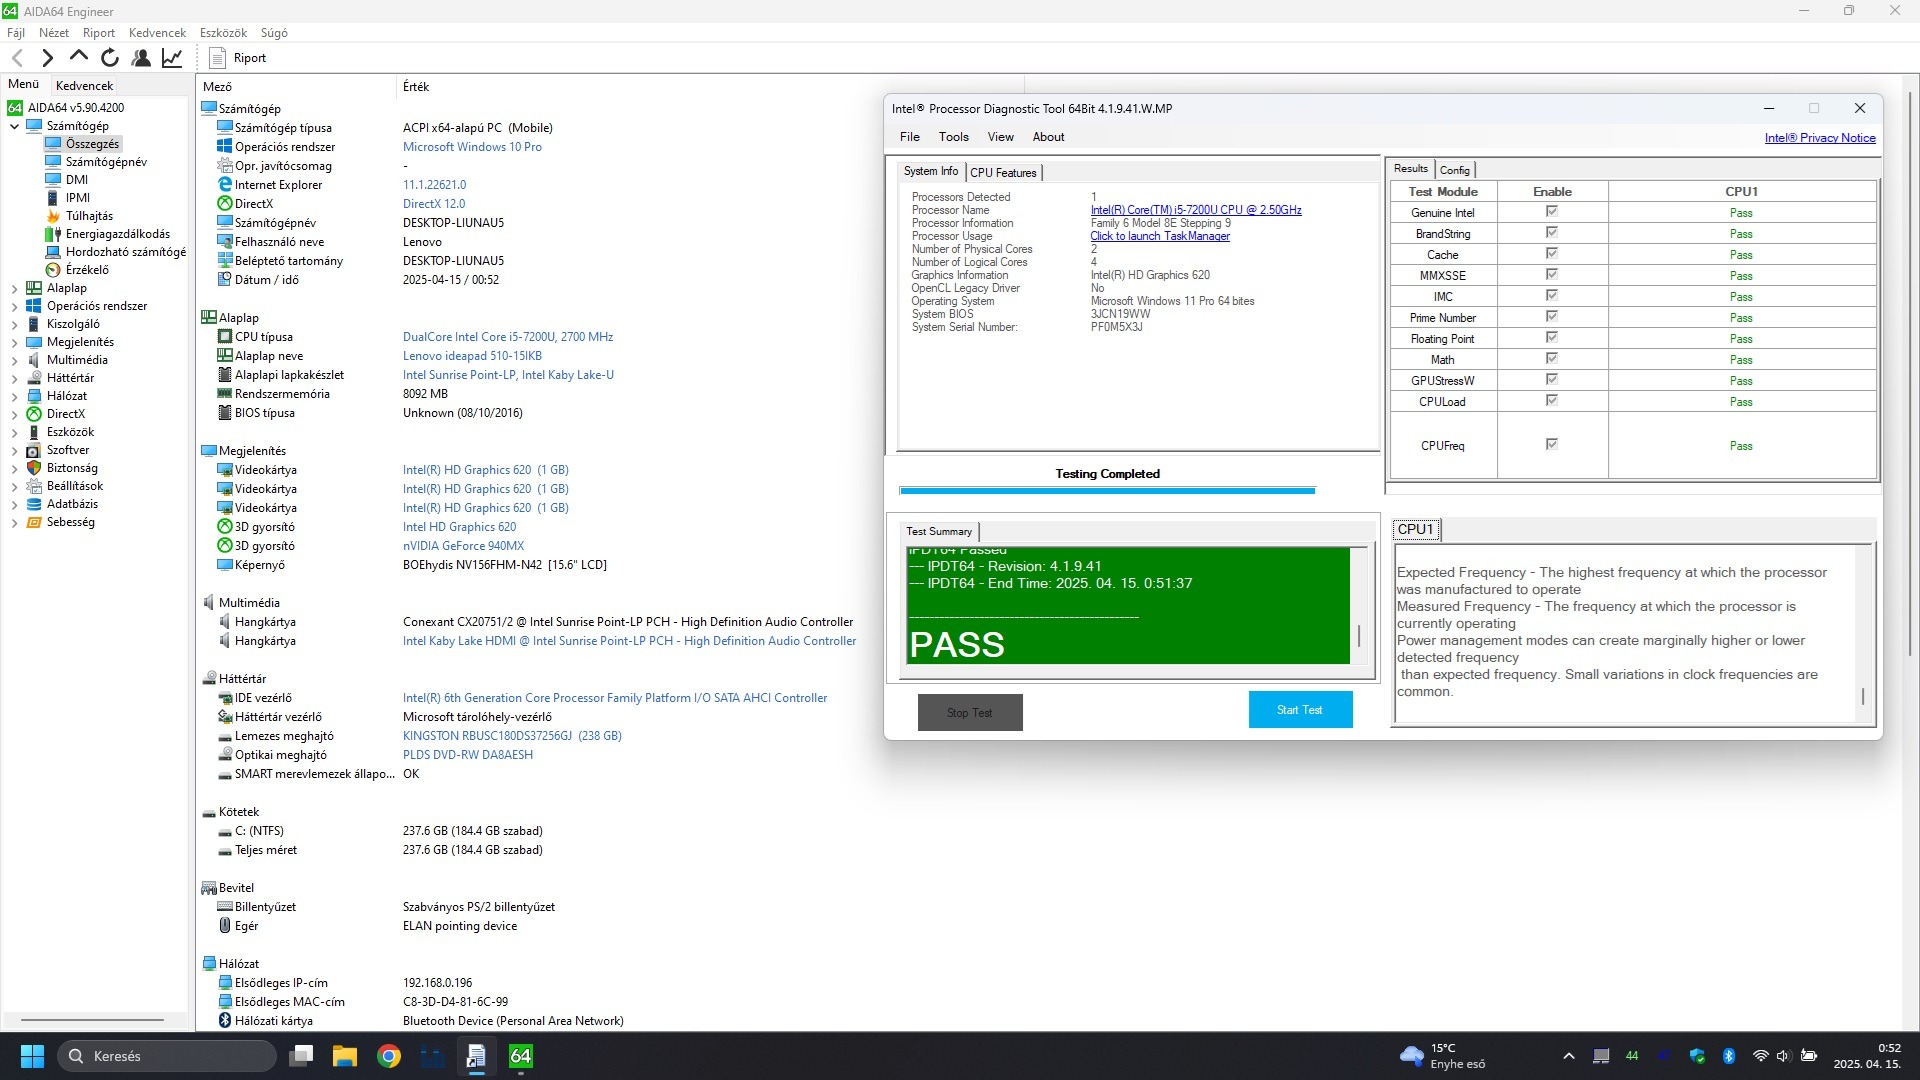Expand the DirectX tree node
The width and height of the screenshot is (1920, 1080).
click(x=14, y=414)
